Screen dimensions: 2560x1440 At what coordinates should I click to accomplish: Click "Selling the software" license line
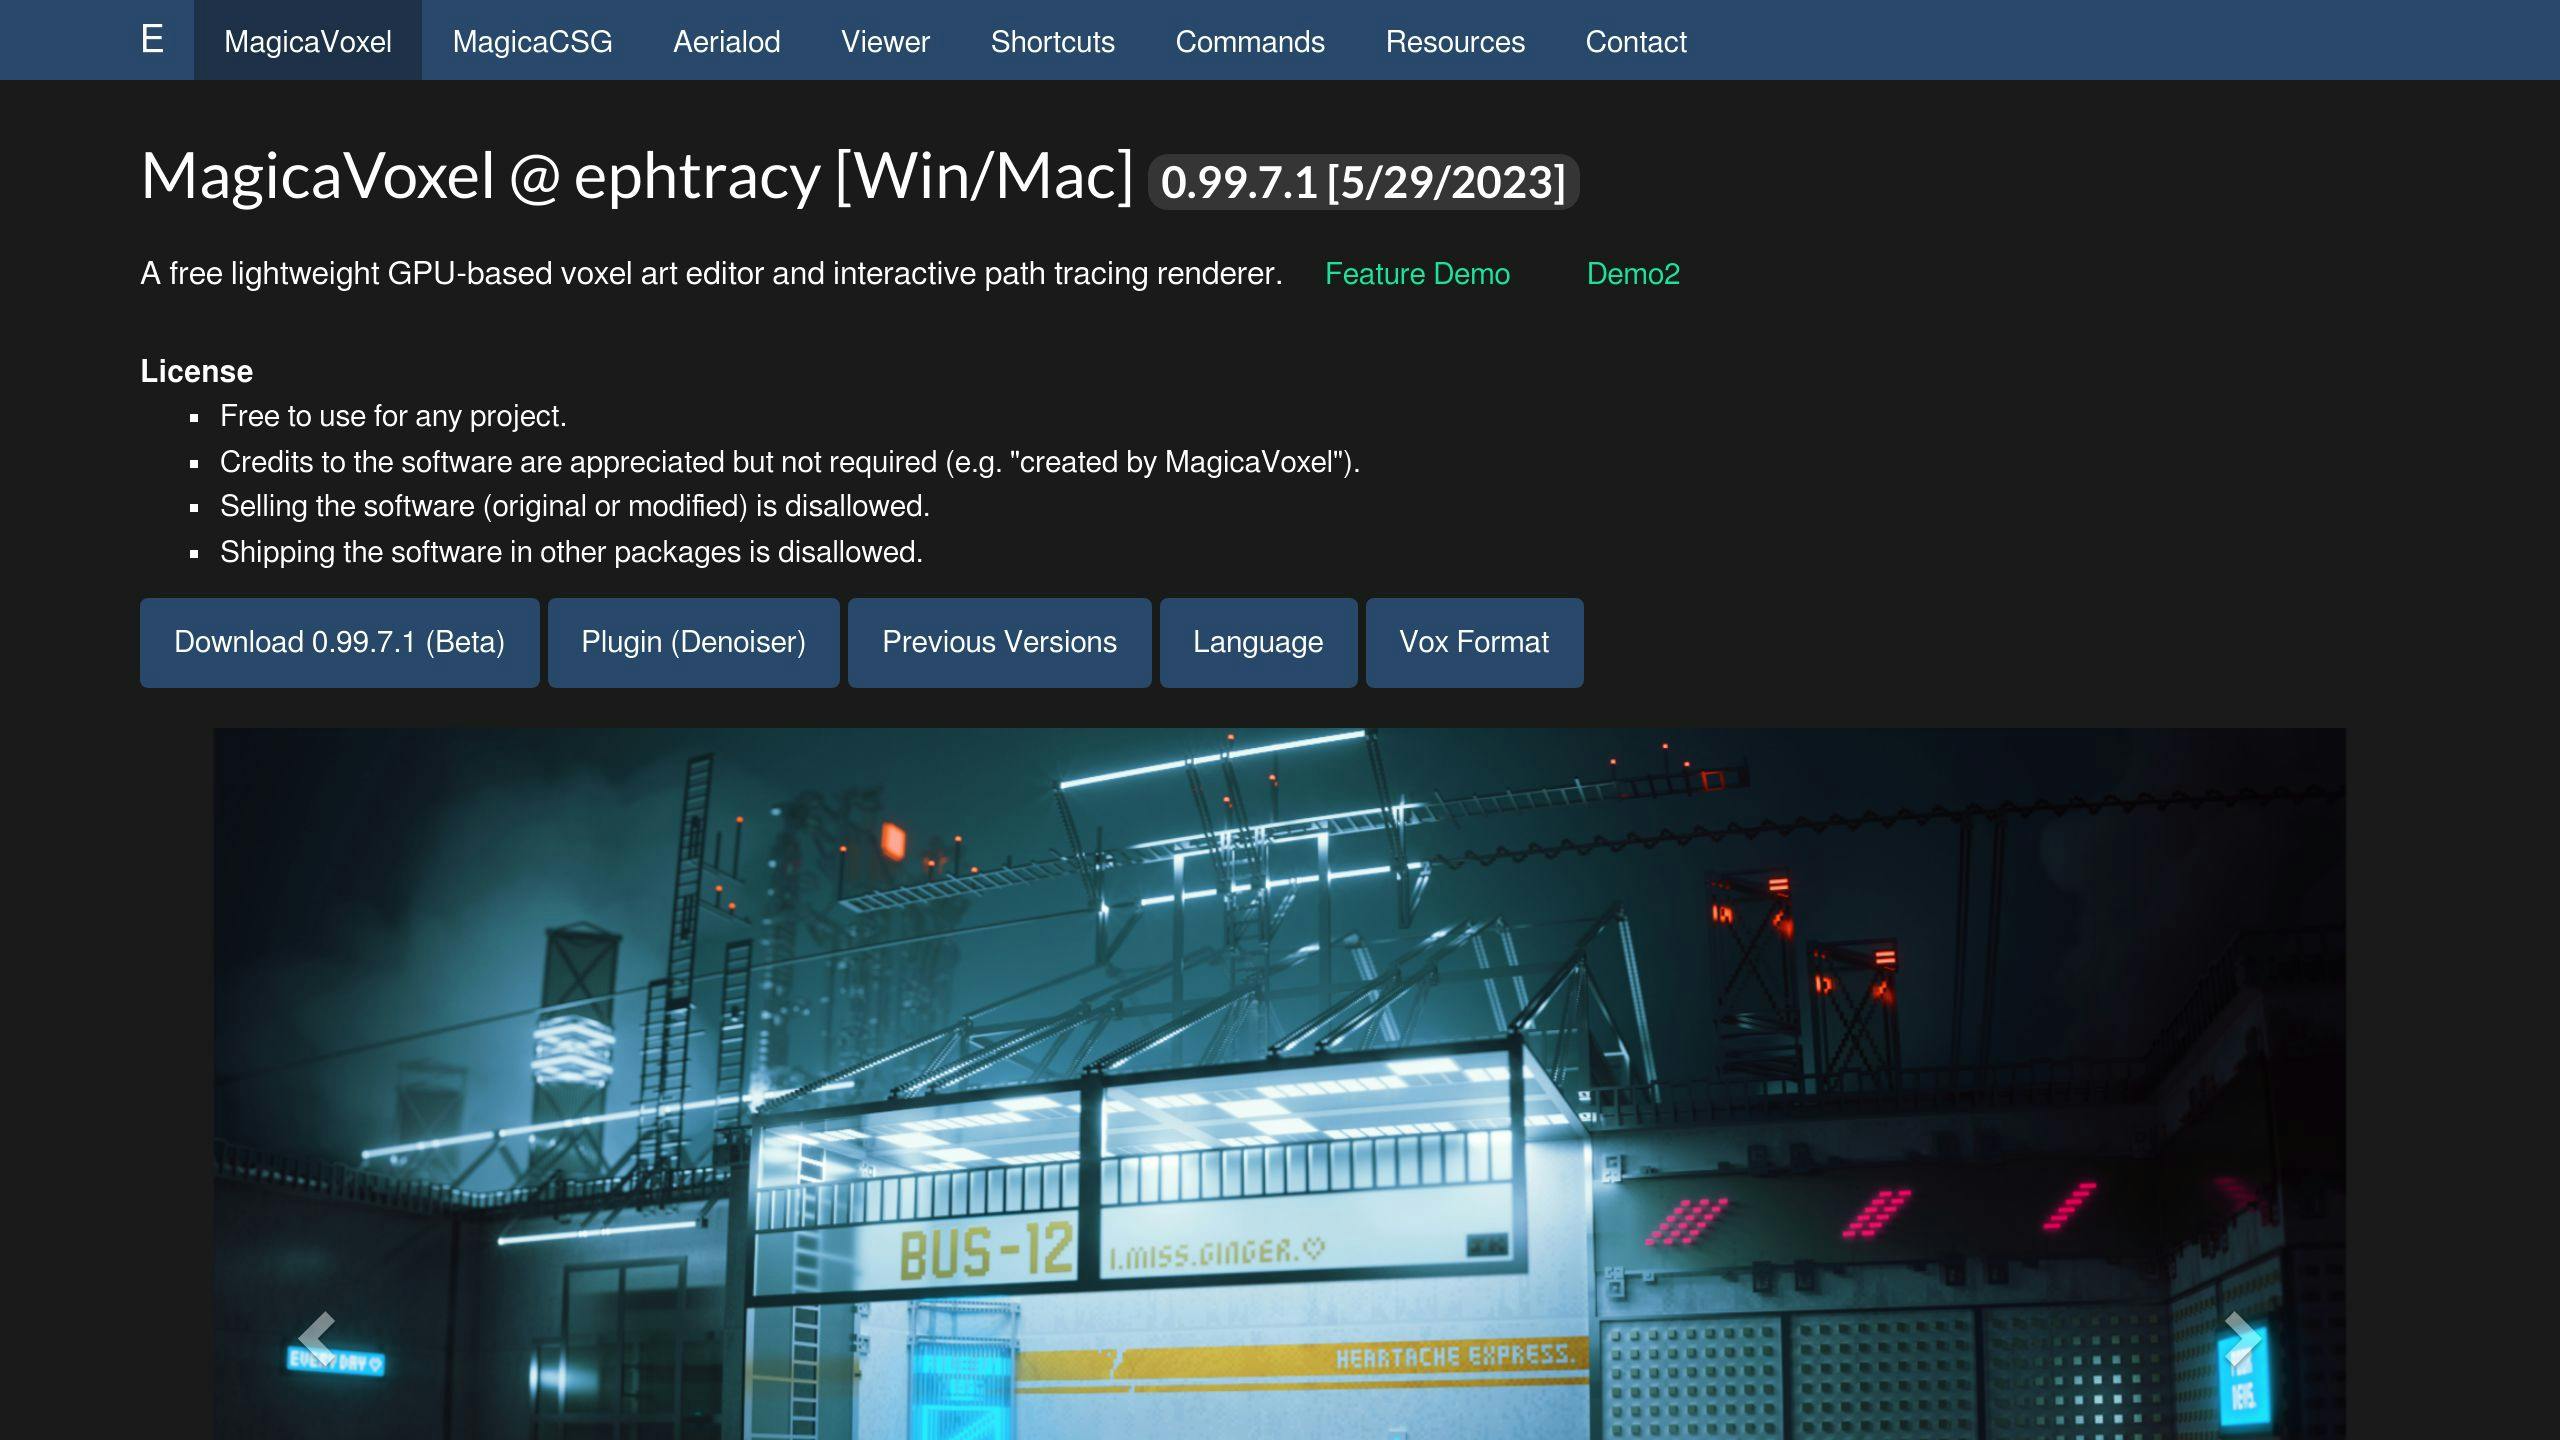(575, 506)
